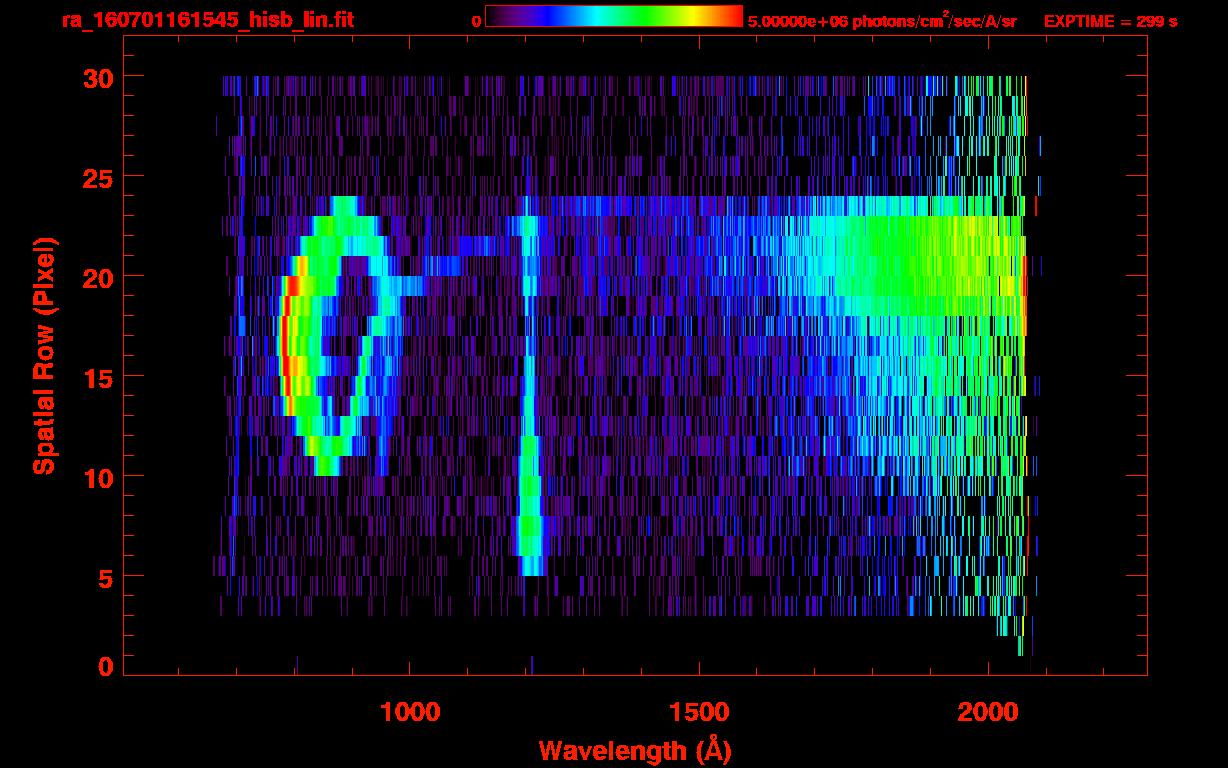Click the y-axis tick label 5

pos(105,577)
